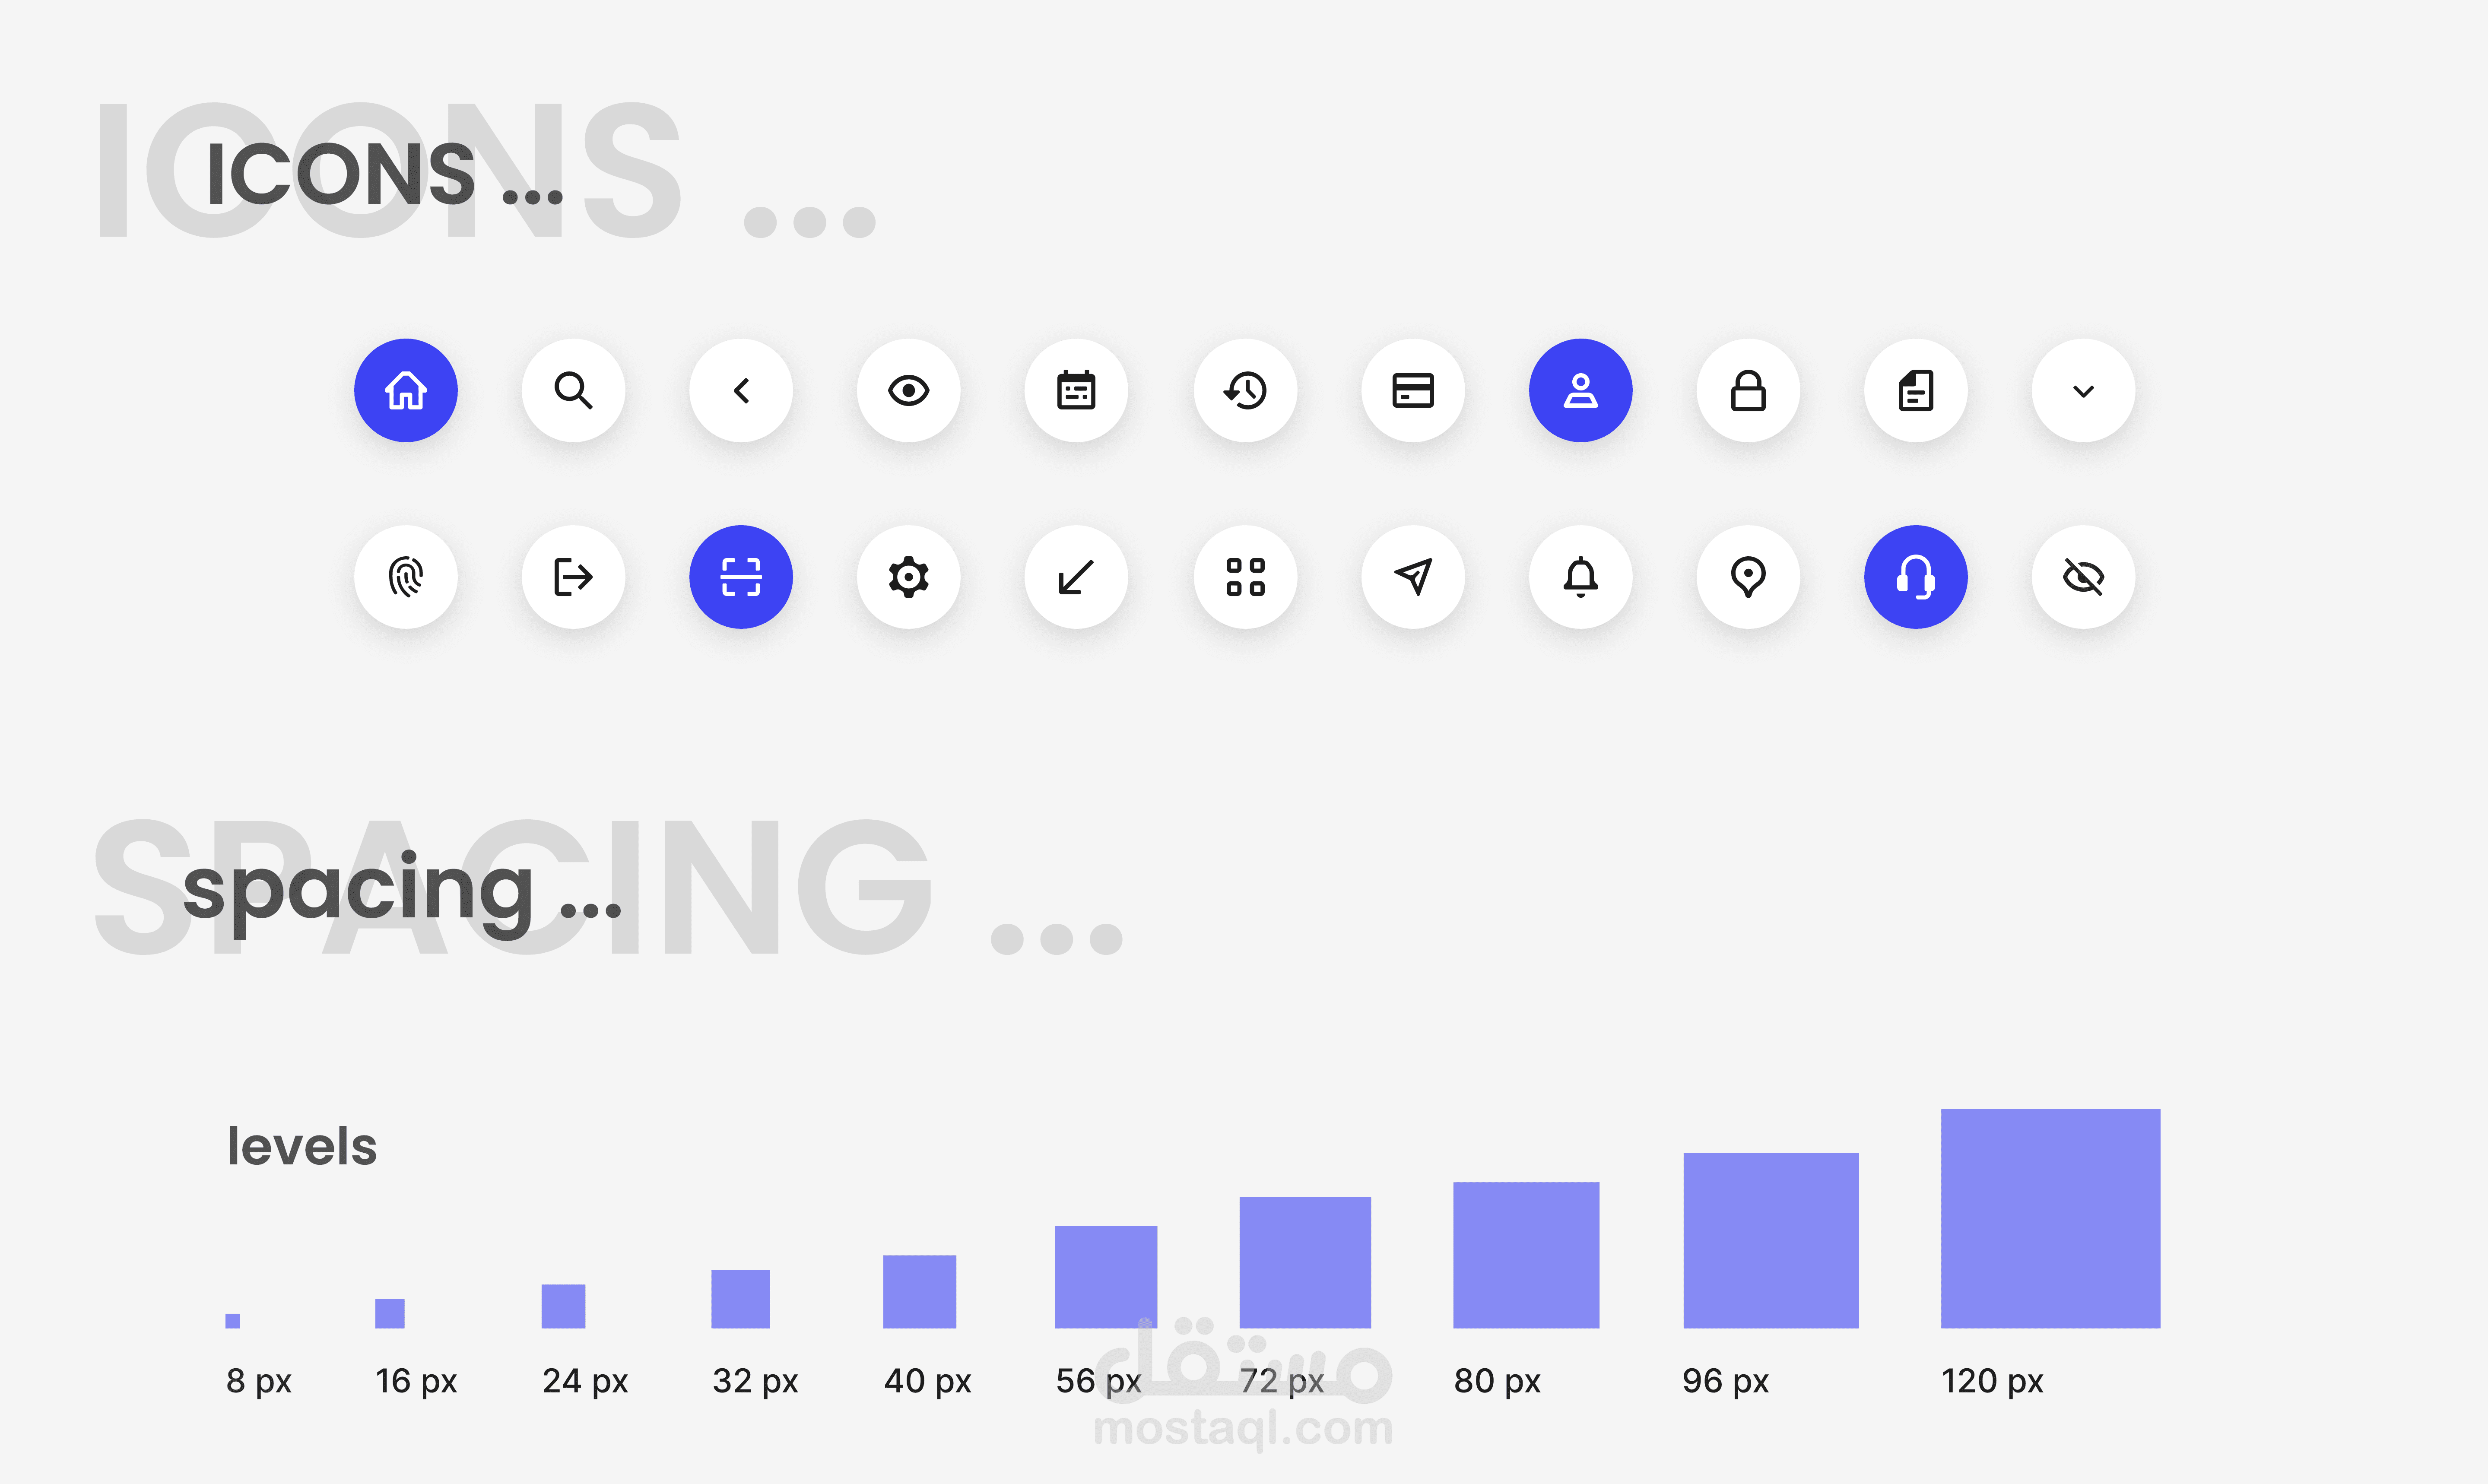2488x1484 pixels.
Task: Click the paper plane send icon
Action: (1413, 577)
